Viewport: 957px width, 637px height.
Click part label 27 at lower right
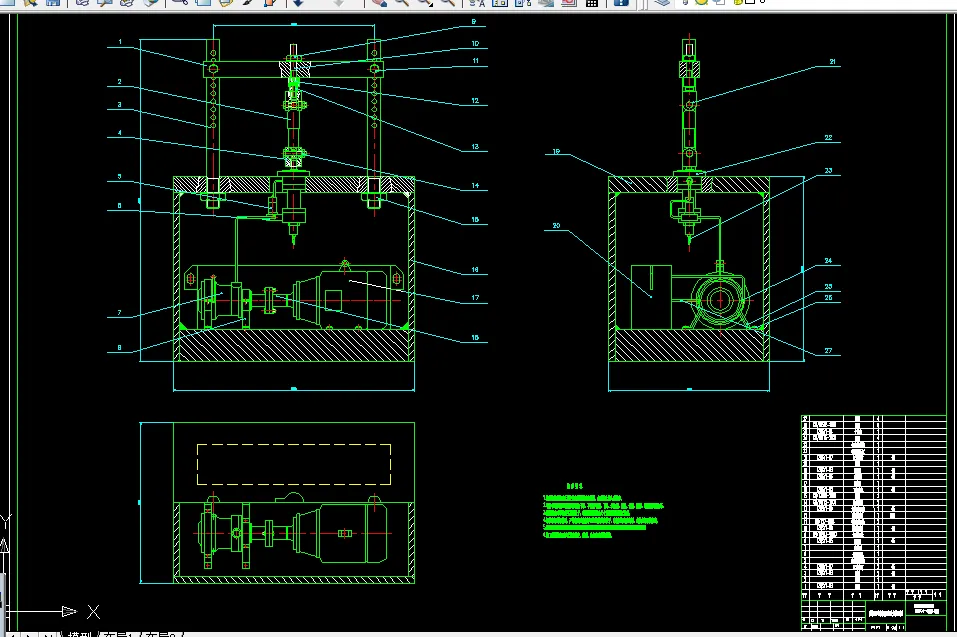[828, 351]
